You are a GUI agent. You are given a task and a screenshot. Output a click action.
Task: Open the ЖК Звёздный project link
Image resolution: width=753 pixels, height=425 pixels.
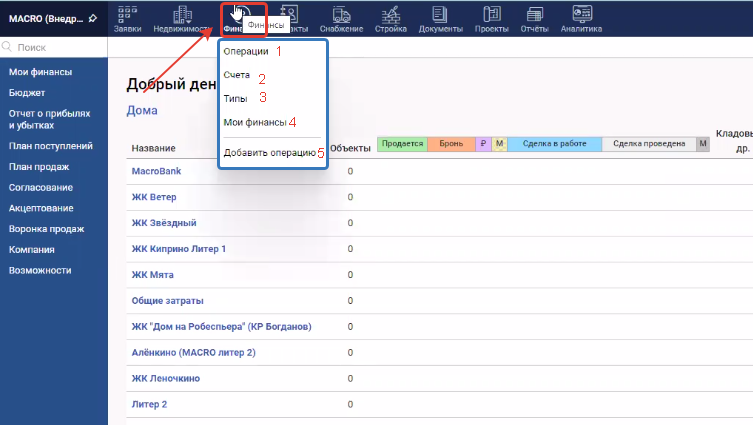pos(164,222)
